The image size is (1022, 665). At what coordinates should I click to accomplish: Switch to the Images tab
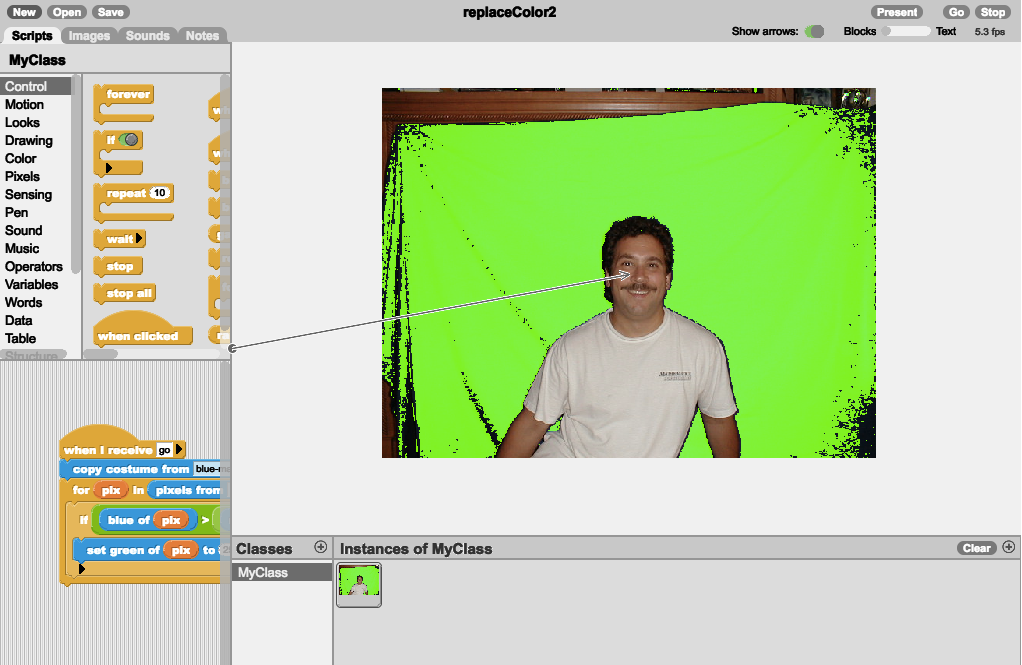(x=89, y=36)
